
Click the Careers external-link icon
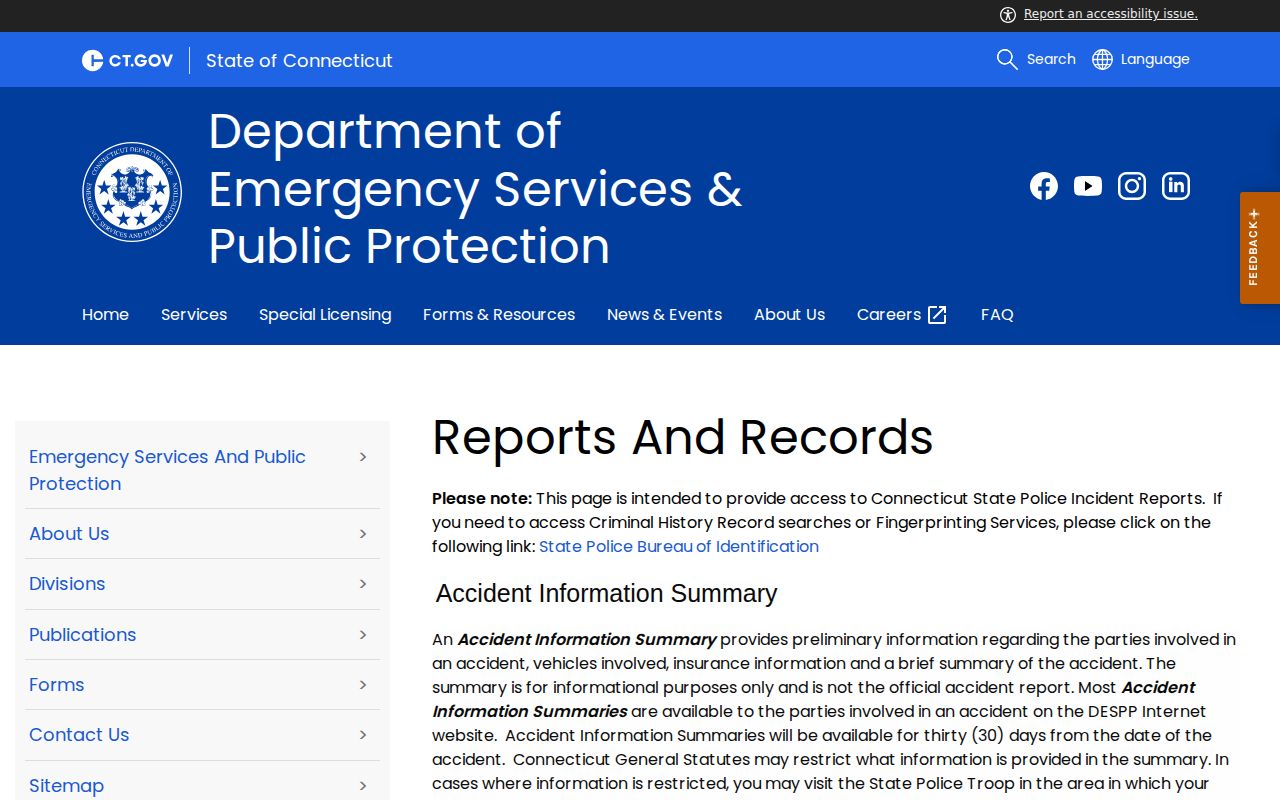pos(937,315)
